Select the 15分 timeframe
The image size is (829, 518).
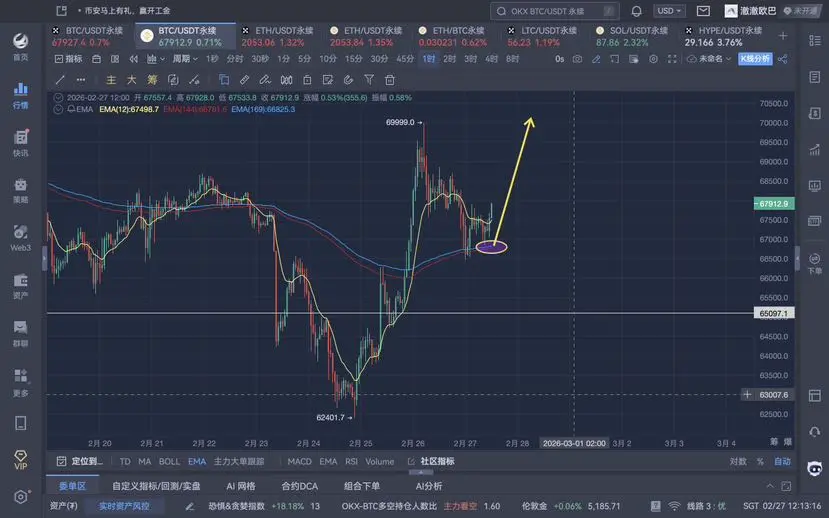(353, 59)
